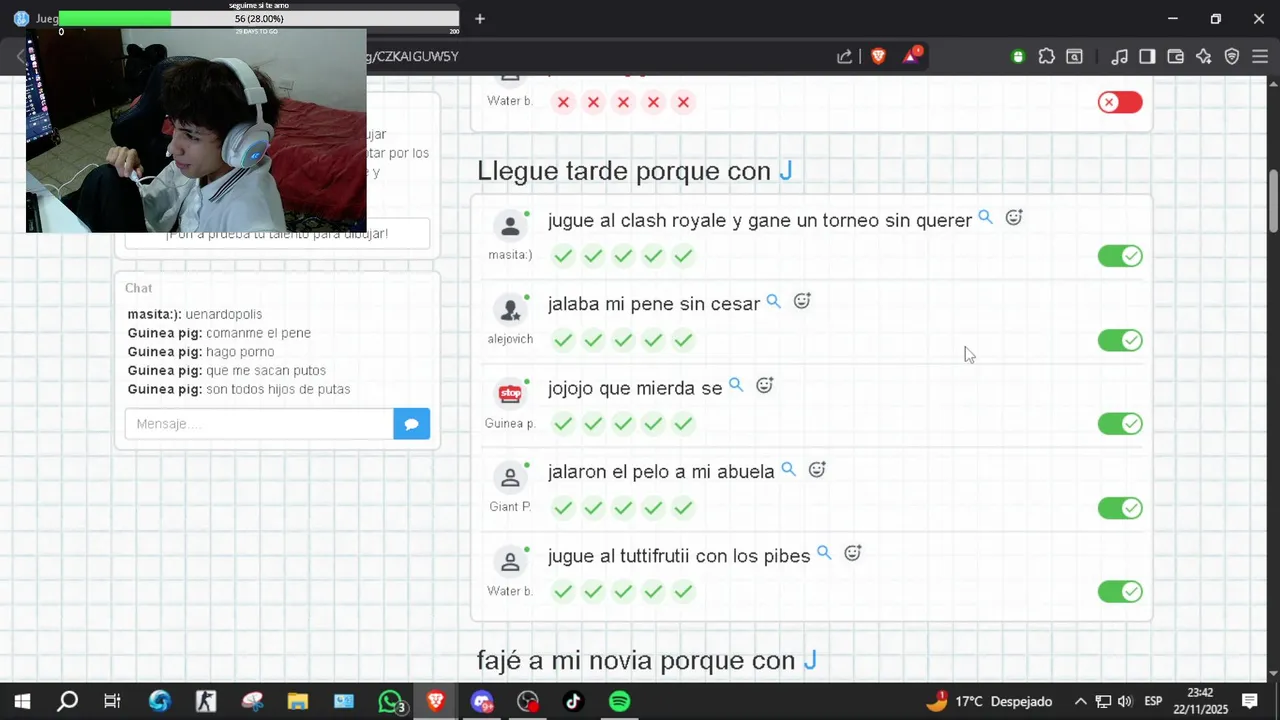Click the webcam overlay thumbnail
The width and height of the screenshot is (1280, 720).
(x=196, y=130)
